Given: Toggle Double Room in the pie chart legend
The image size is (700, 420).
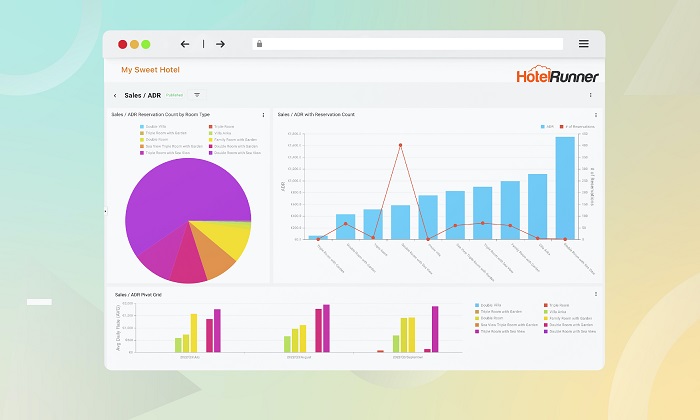Looking at the screenshot, I should [154, 140].
